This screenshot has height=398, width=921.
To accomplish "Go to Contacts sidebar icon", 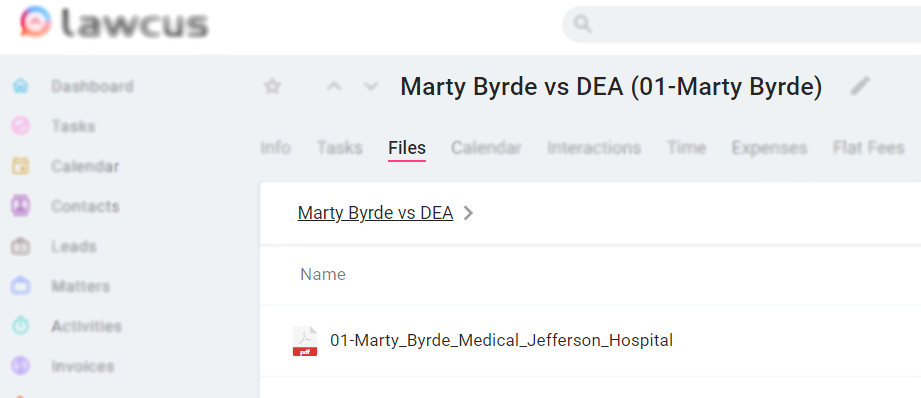I will (x=21, y=206).
